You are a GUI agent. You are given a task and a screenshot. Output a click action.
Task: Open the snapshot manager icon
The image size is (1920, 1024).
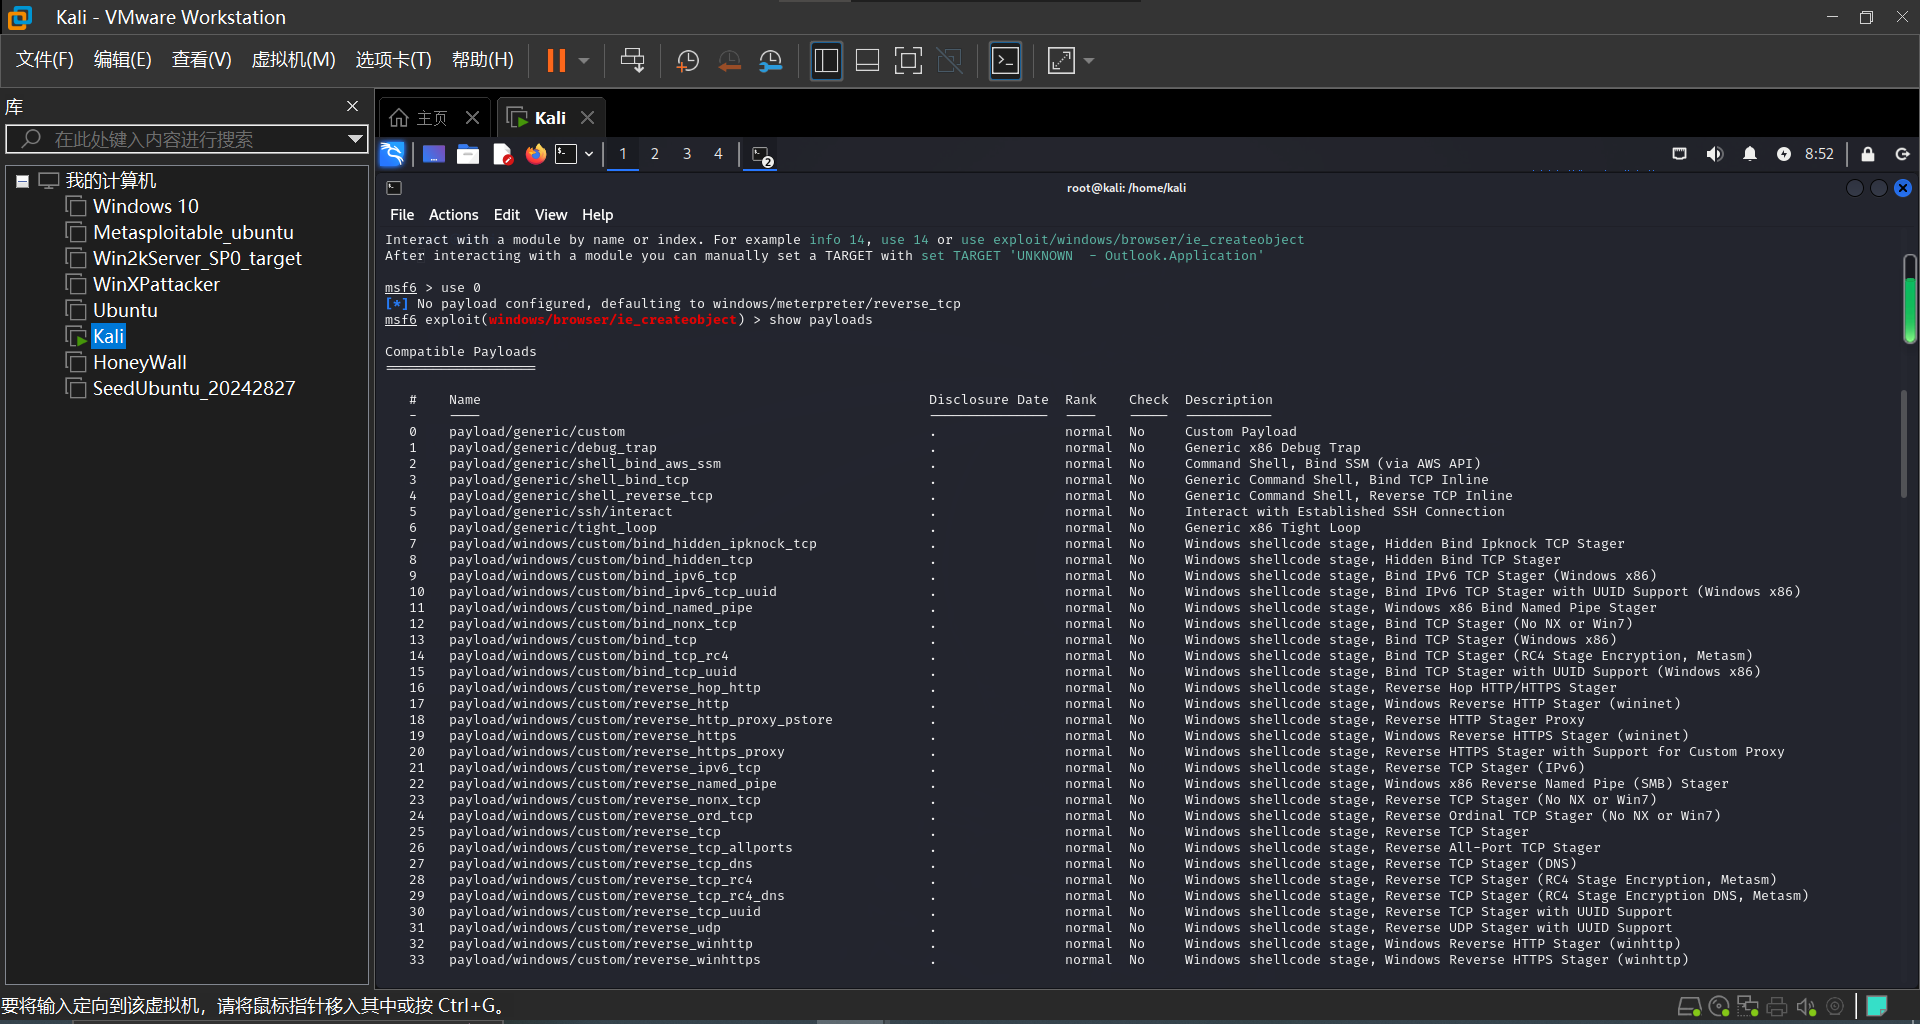click(x=770, y=61)
